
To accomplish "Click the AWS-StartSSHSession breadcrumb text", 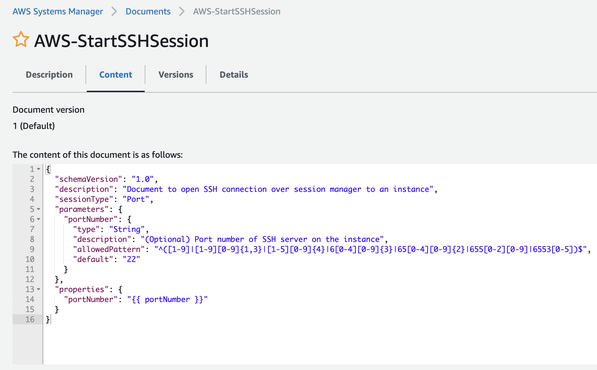I will [236, 11].
